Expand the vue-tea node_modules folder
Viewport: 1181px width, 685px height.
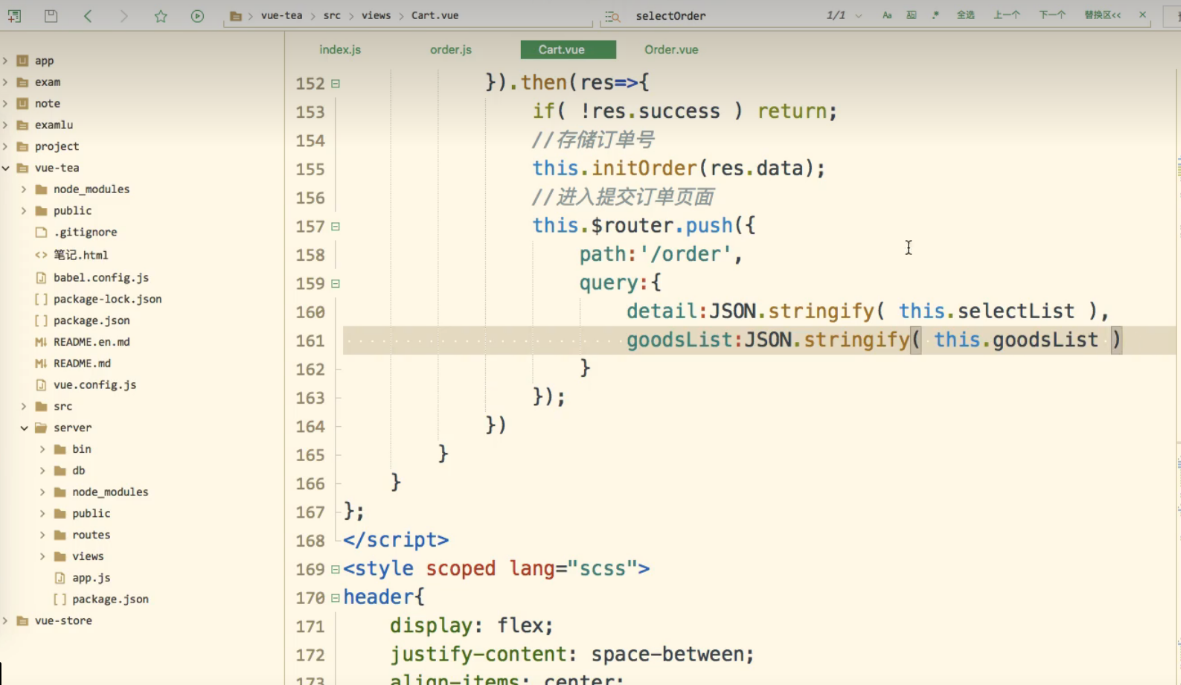point(24,189)
